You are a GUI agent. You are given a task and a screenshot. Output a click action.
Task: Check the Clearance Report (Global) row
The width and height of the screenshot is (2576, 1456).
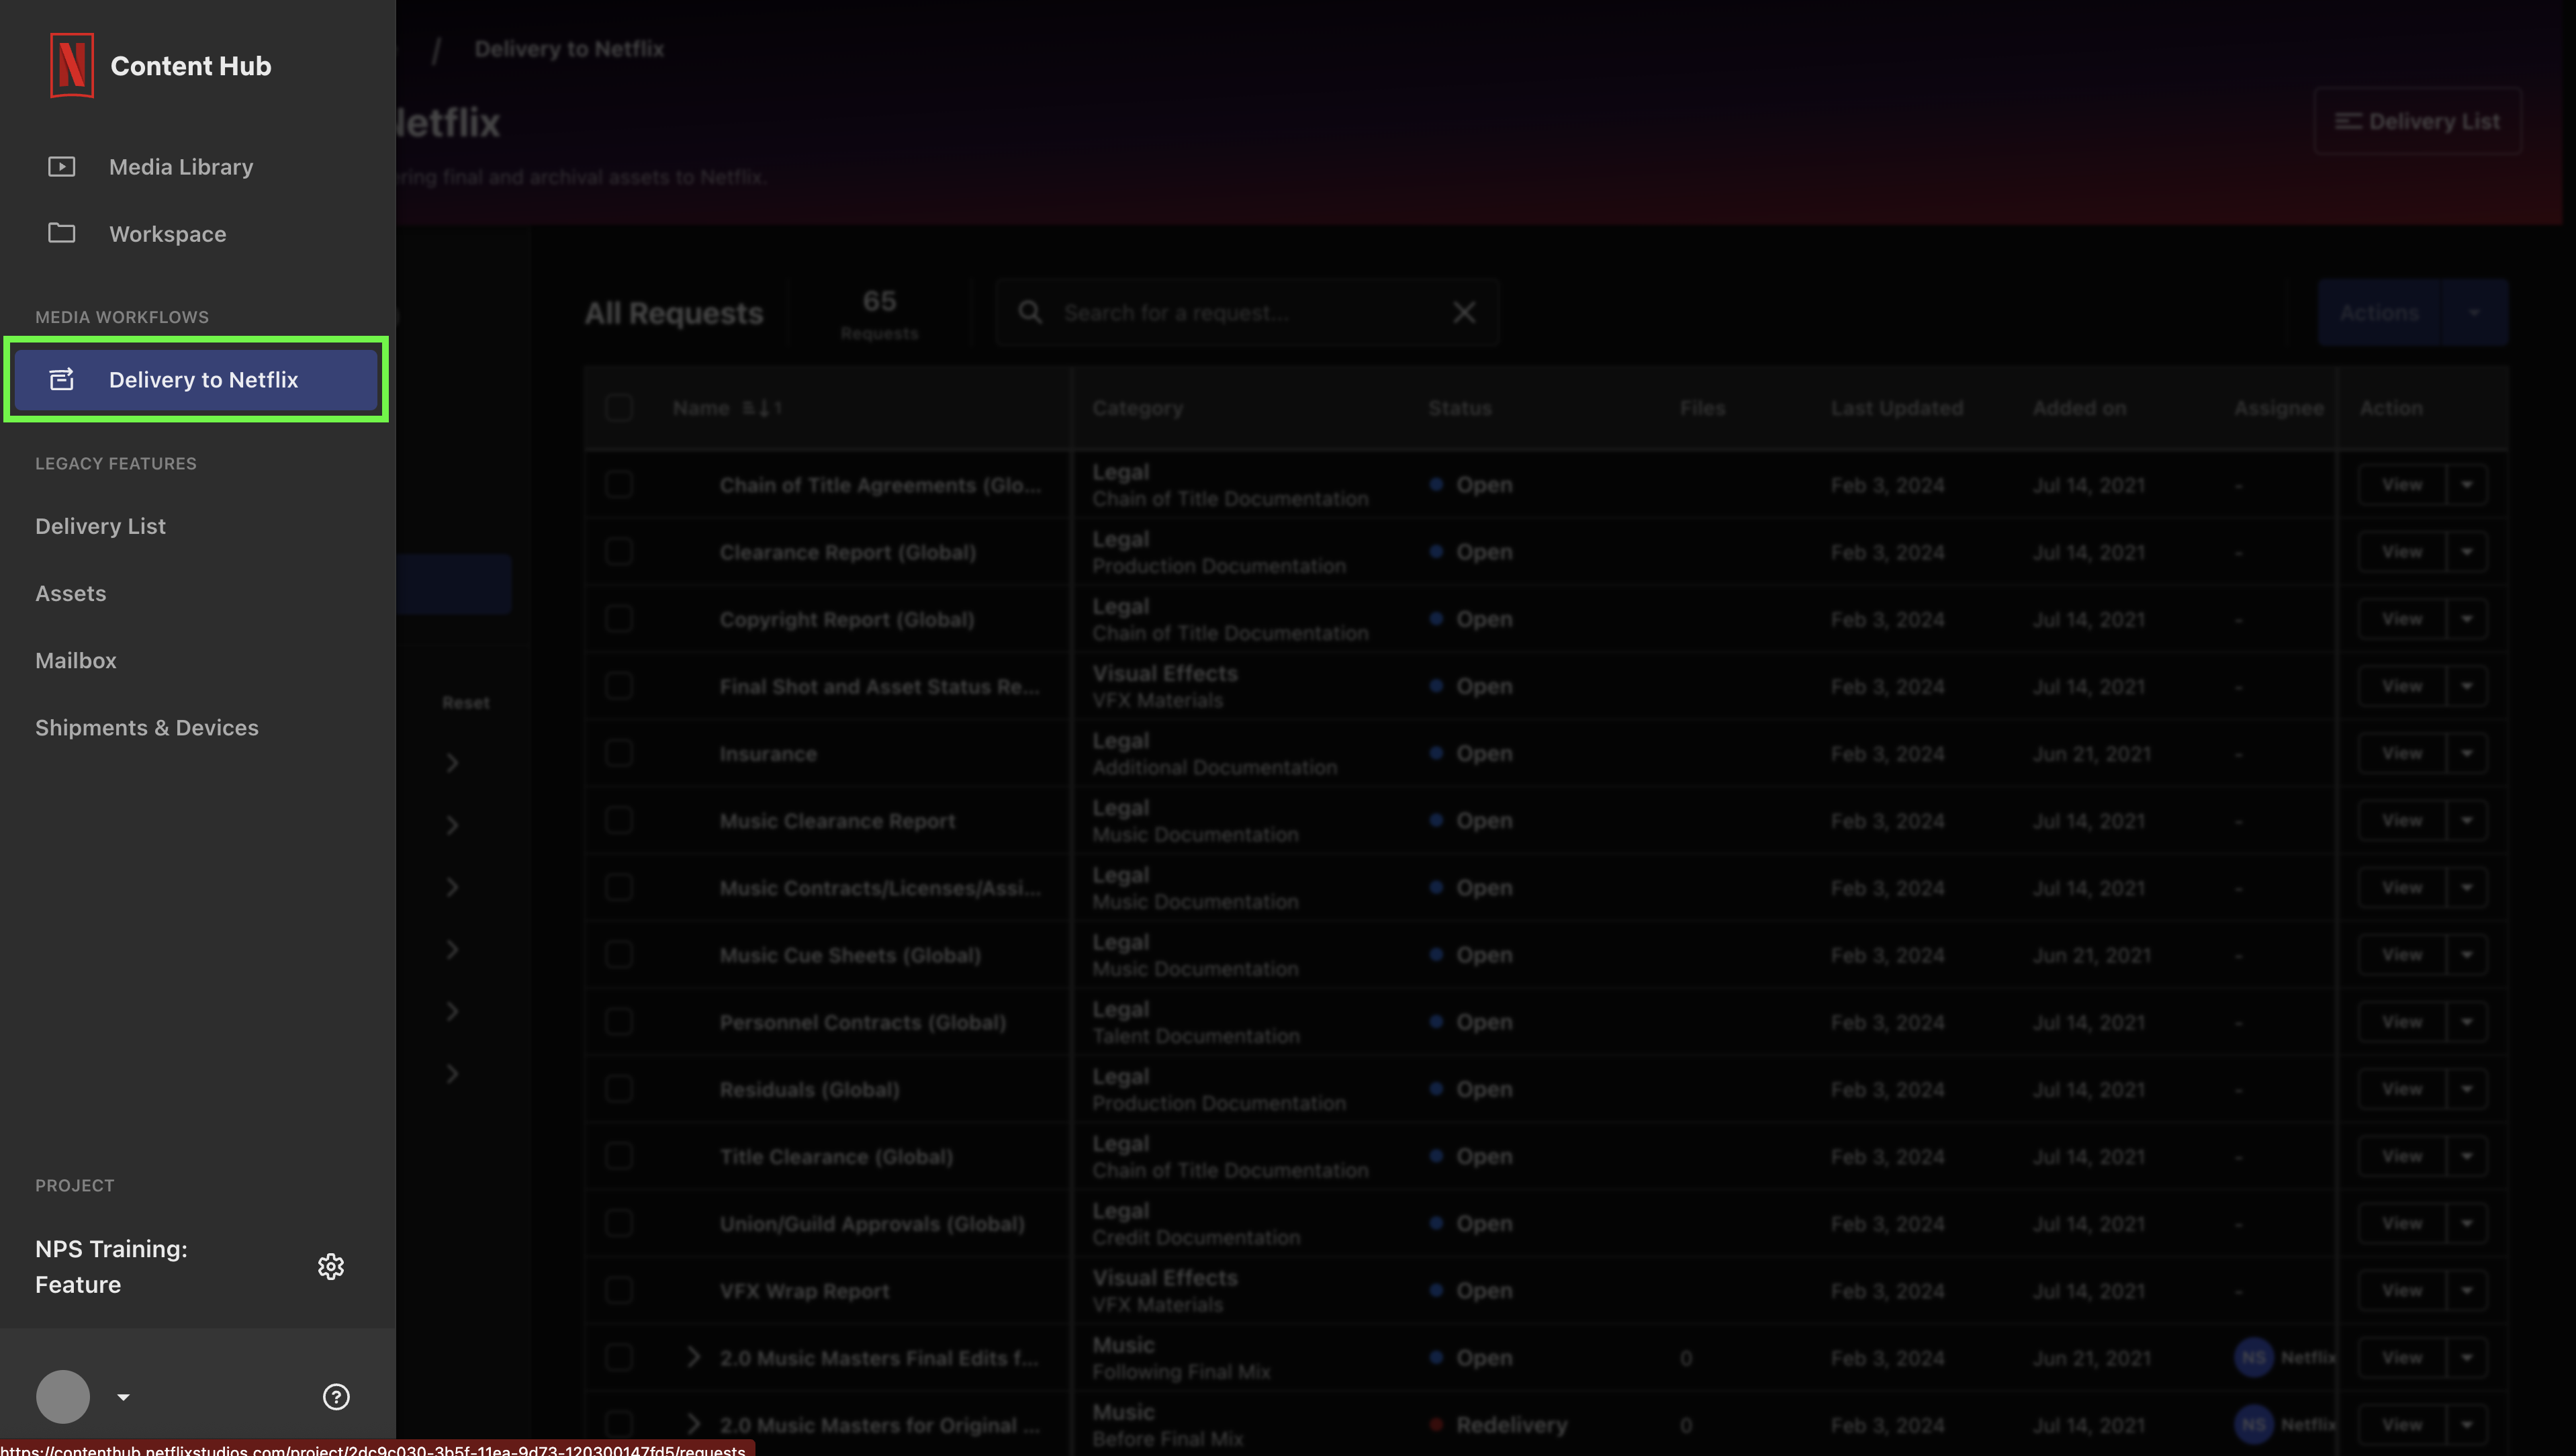pyautogui.click(x=619, y=552)
